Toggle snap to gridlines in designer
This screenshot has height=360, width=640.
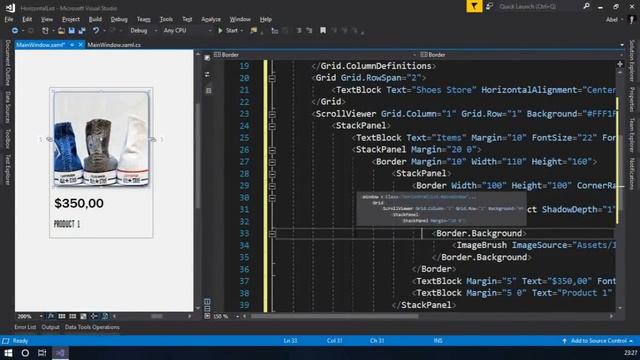pyautogui.click(x=72, y=316)
